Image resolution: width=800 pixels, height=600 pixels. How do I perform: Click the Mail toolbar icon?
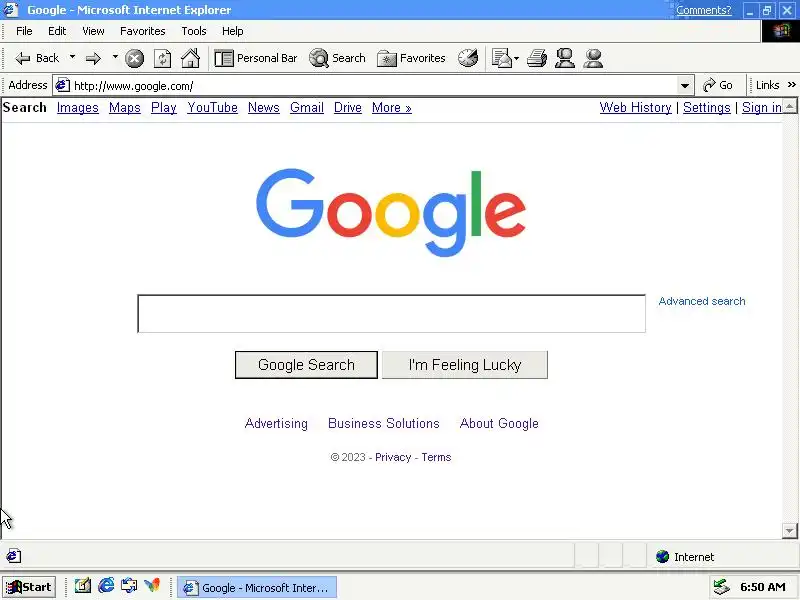tap(501, 58)
